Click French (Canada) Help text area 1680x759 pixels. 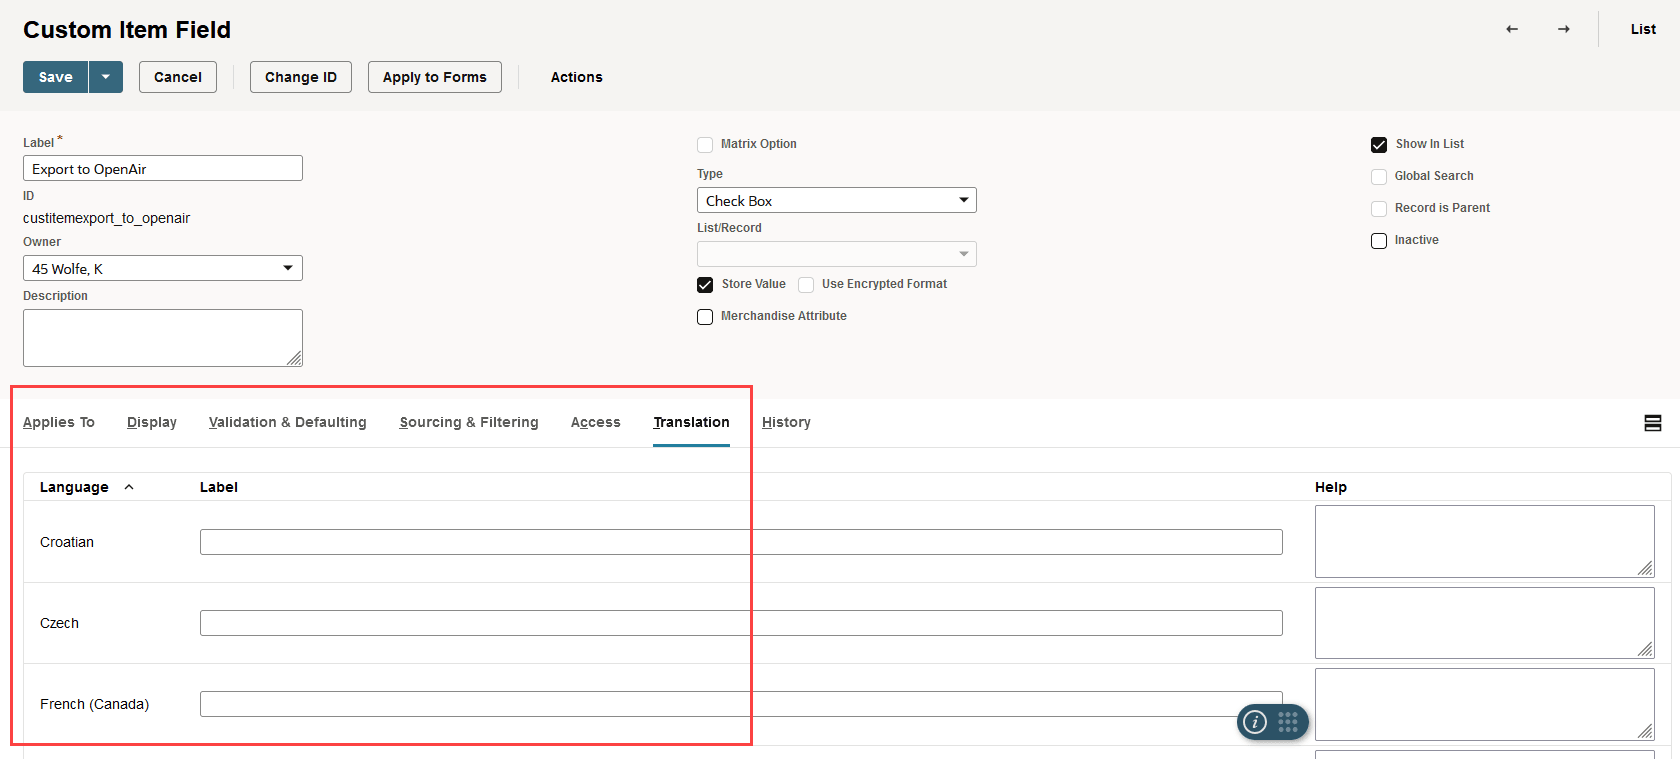1485,704
